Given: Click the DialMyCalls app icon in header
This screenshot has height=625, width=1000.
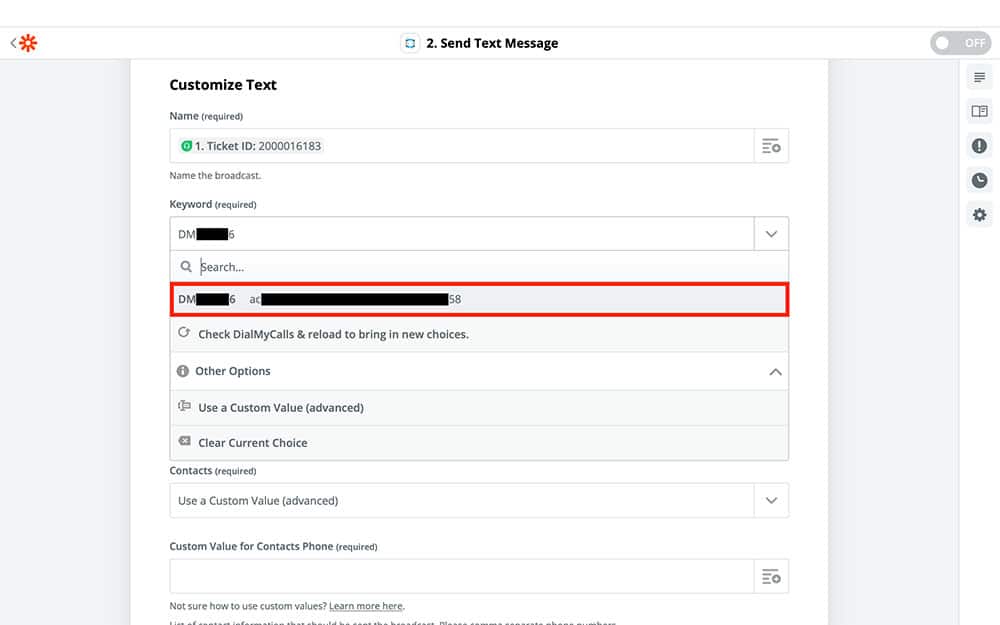Looking at the screenshot, I should click(409, 43).
